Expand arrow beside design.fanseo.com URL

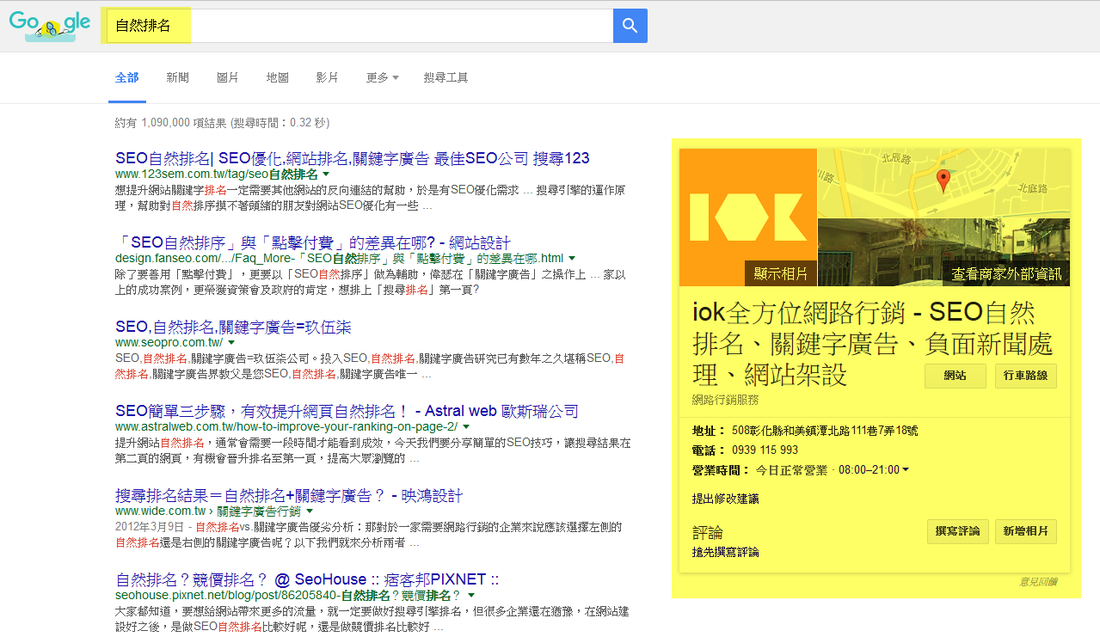(x=572, y=259)
